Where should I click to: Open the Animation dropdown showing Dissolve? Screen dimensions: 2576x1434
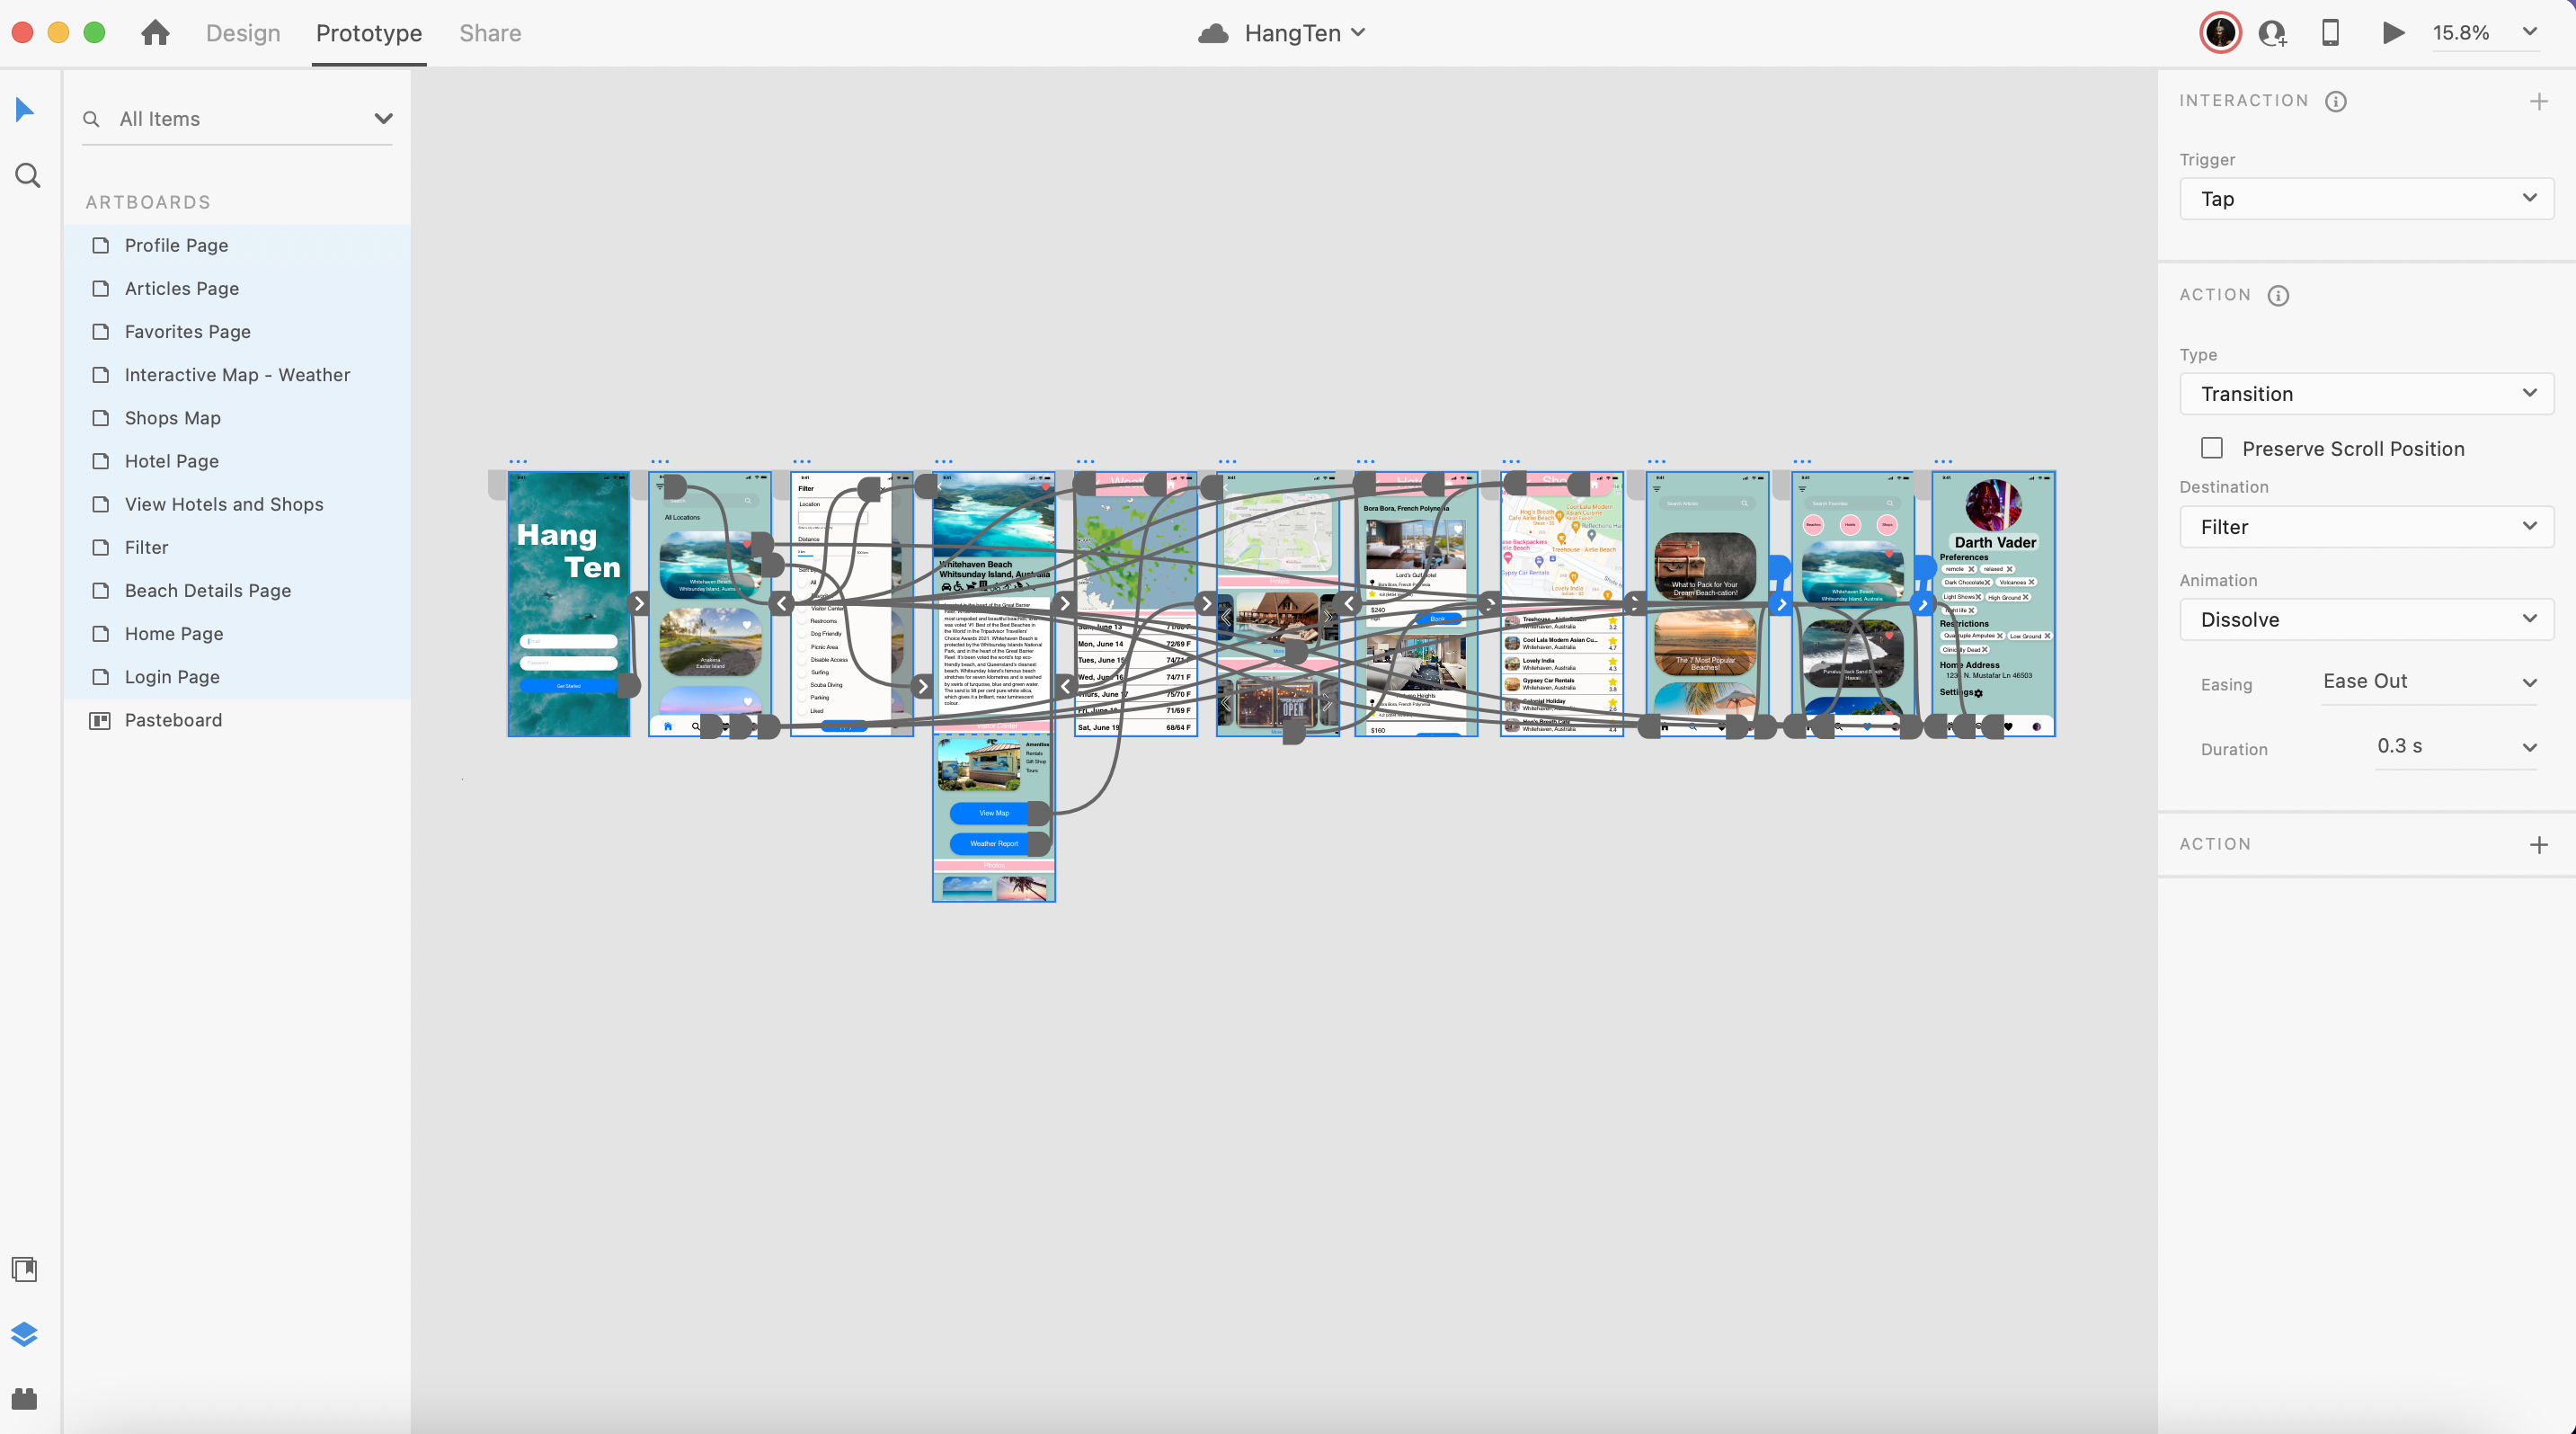(2366, 620)
